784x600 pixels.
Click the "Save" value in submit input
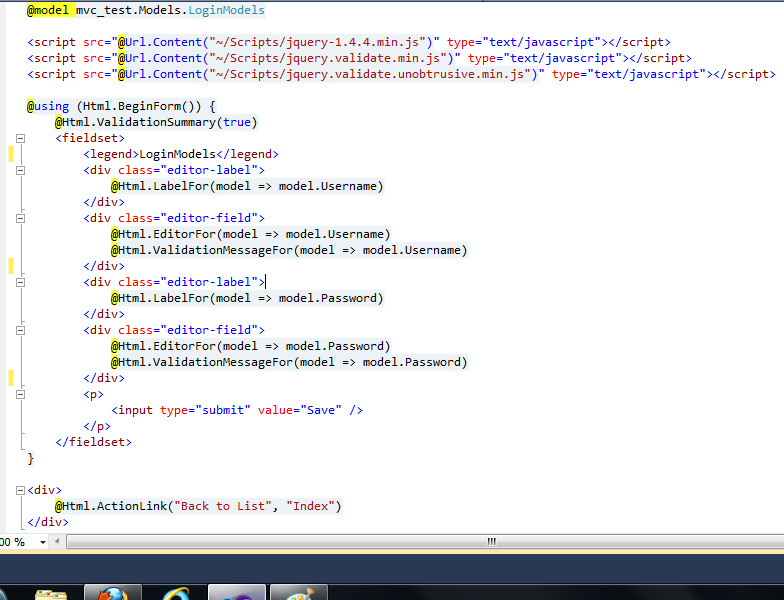(x=322, y=410)
